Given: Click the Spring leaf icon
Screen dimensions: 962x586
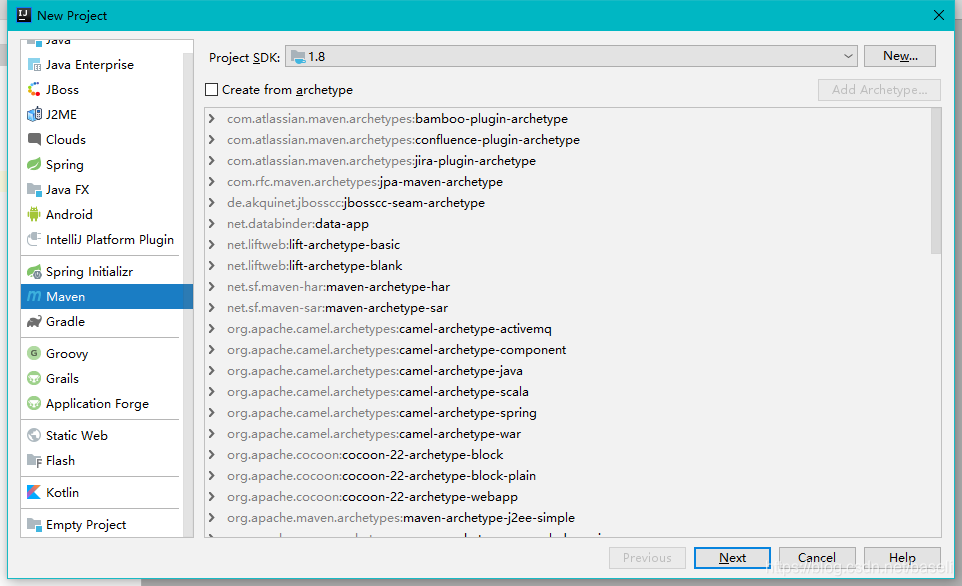Looking at the screenshot, I should 34,164.
